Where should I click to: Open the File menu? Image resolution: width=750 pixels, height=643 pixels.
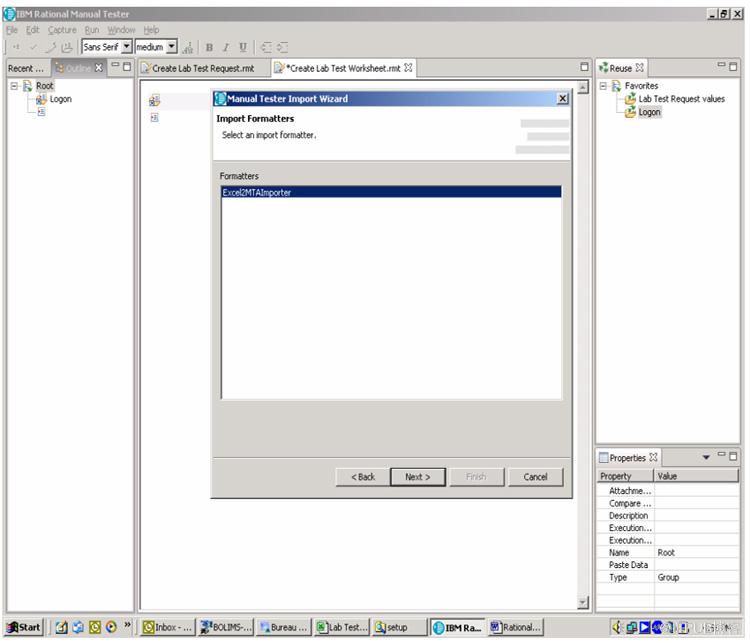[x=12, y=30]
